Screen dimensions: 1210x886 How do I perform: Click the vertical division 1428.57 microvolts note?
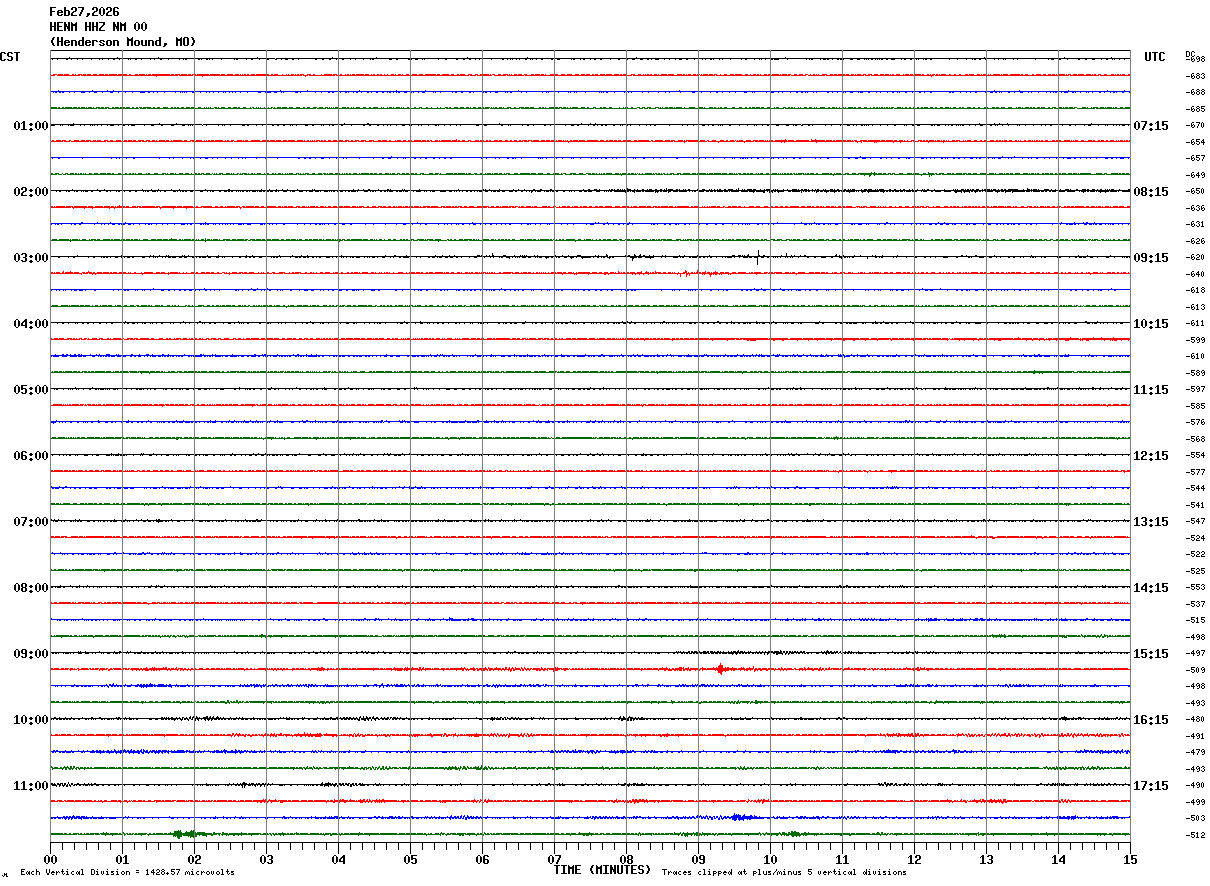pos(127,873)
